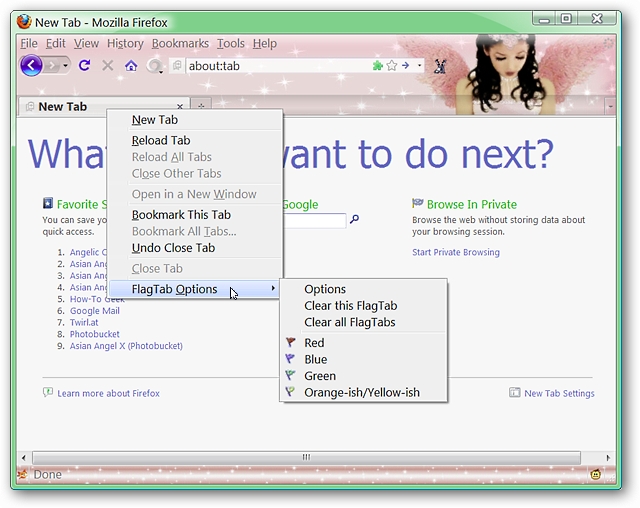This screenshot has width=640, height=508.
Task: Click the Forward navigation arrow
Action: 52,66
